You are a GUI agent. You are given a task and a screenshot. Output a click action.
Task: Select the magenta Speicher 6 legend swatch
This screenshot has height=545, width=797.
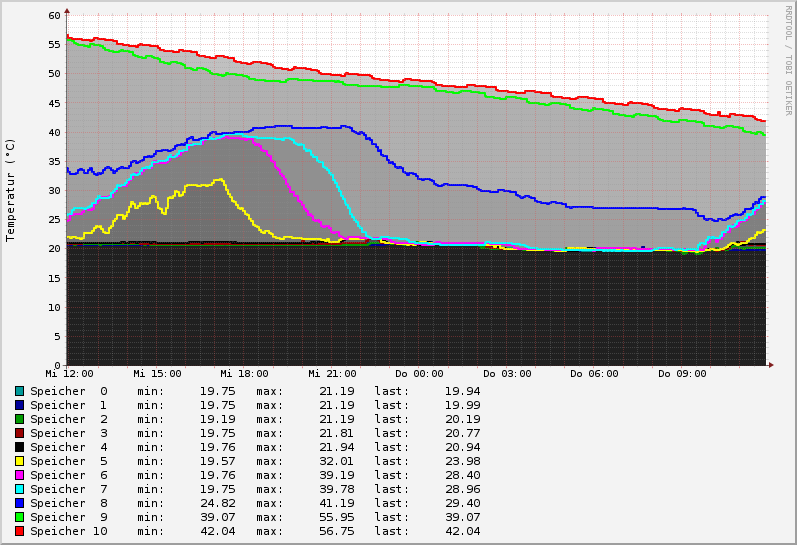(19, 475)
